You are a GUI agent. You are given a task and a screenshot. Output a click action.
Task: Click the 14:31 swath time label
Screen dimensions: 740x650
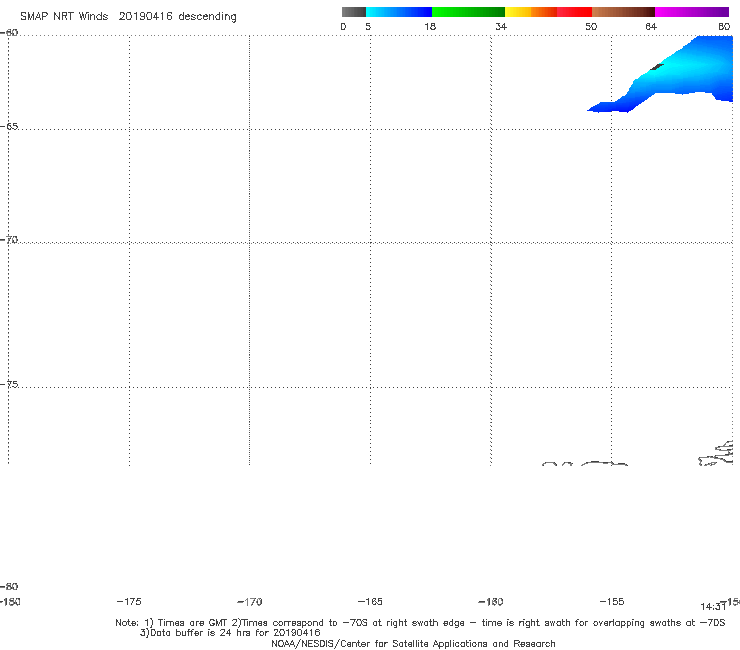(713, 607)
